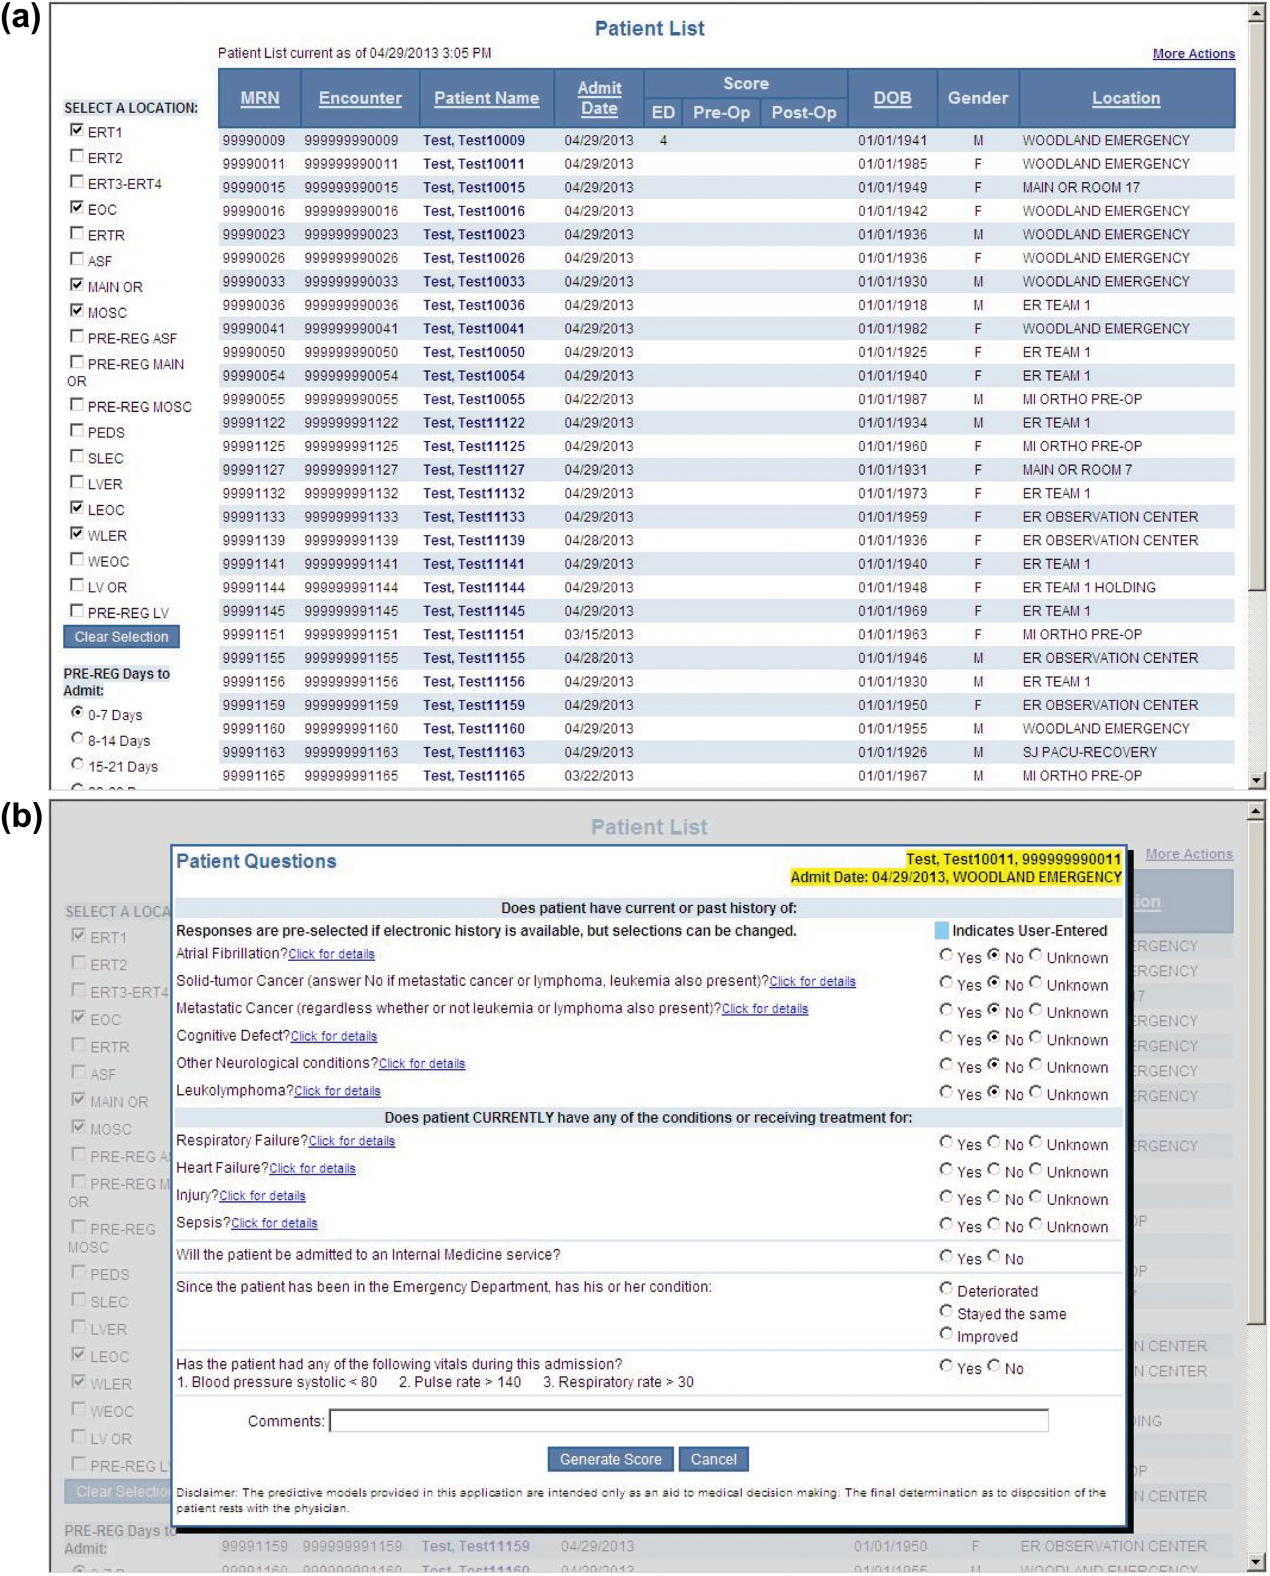Check the ERT3-ERT4 location box in the top panel
The image size is (1270, 1576).
tap(77, 182)
